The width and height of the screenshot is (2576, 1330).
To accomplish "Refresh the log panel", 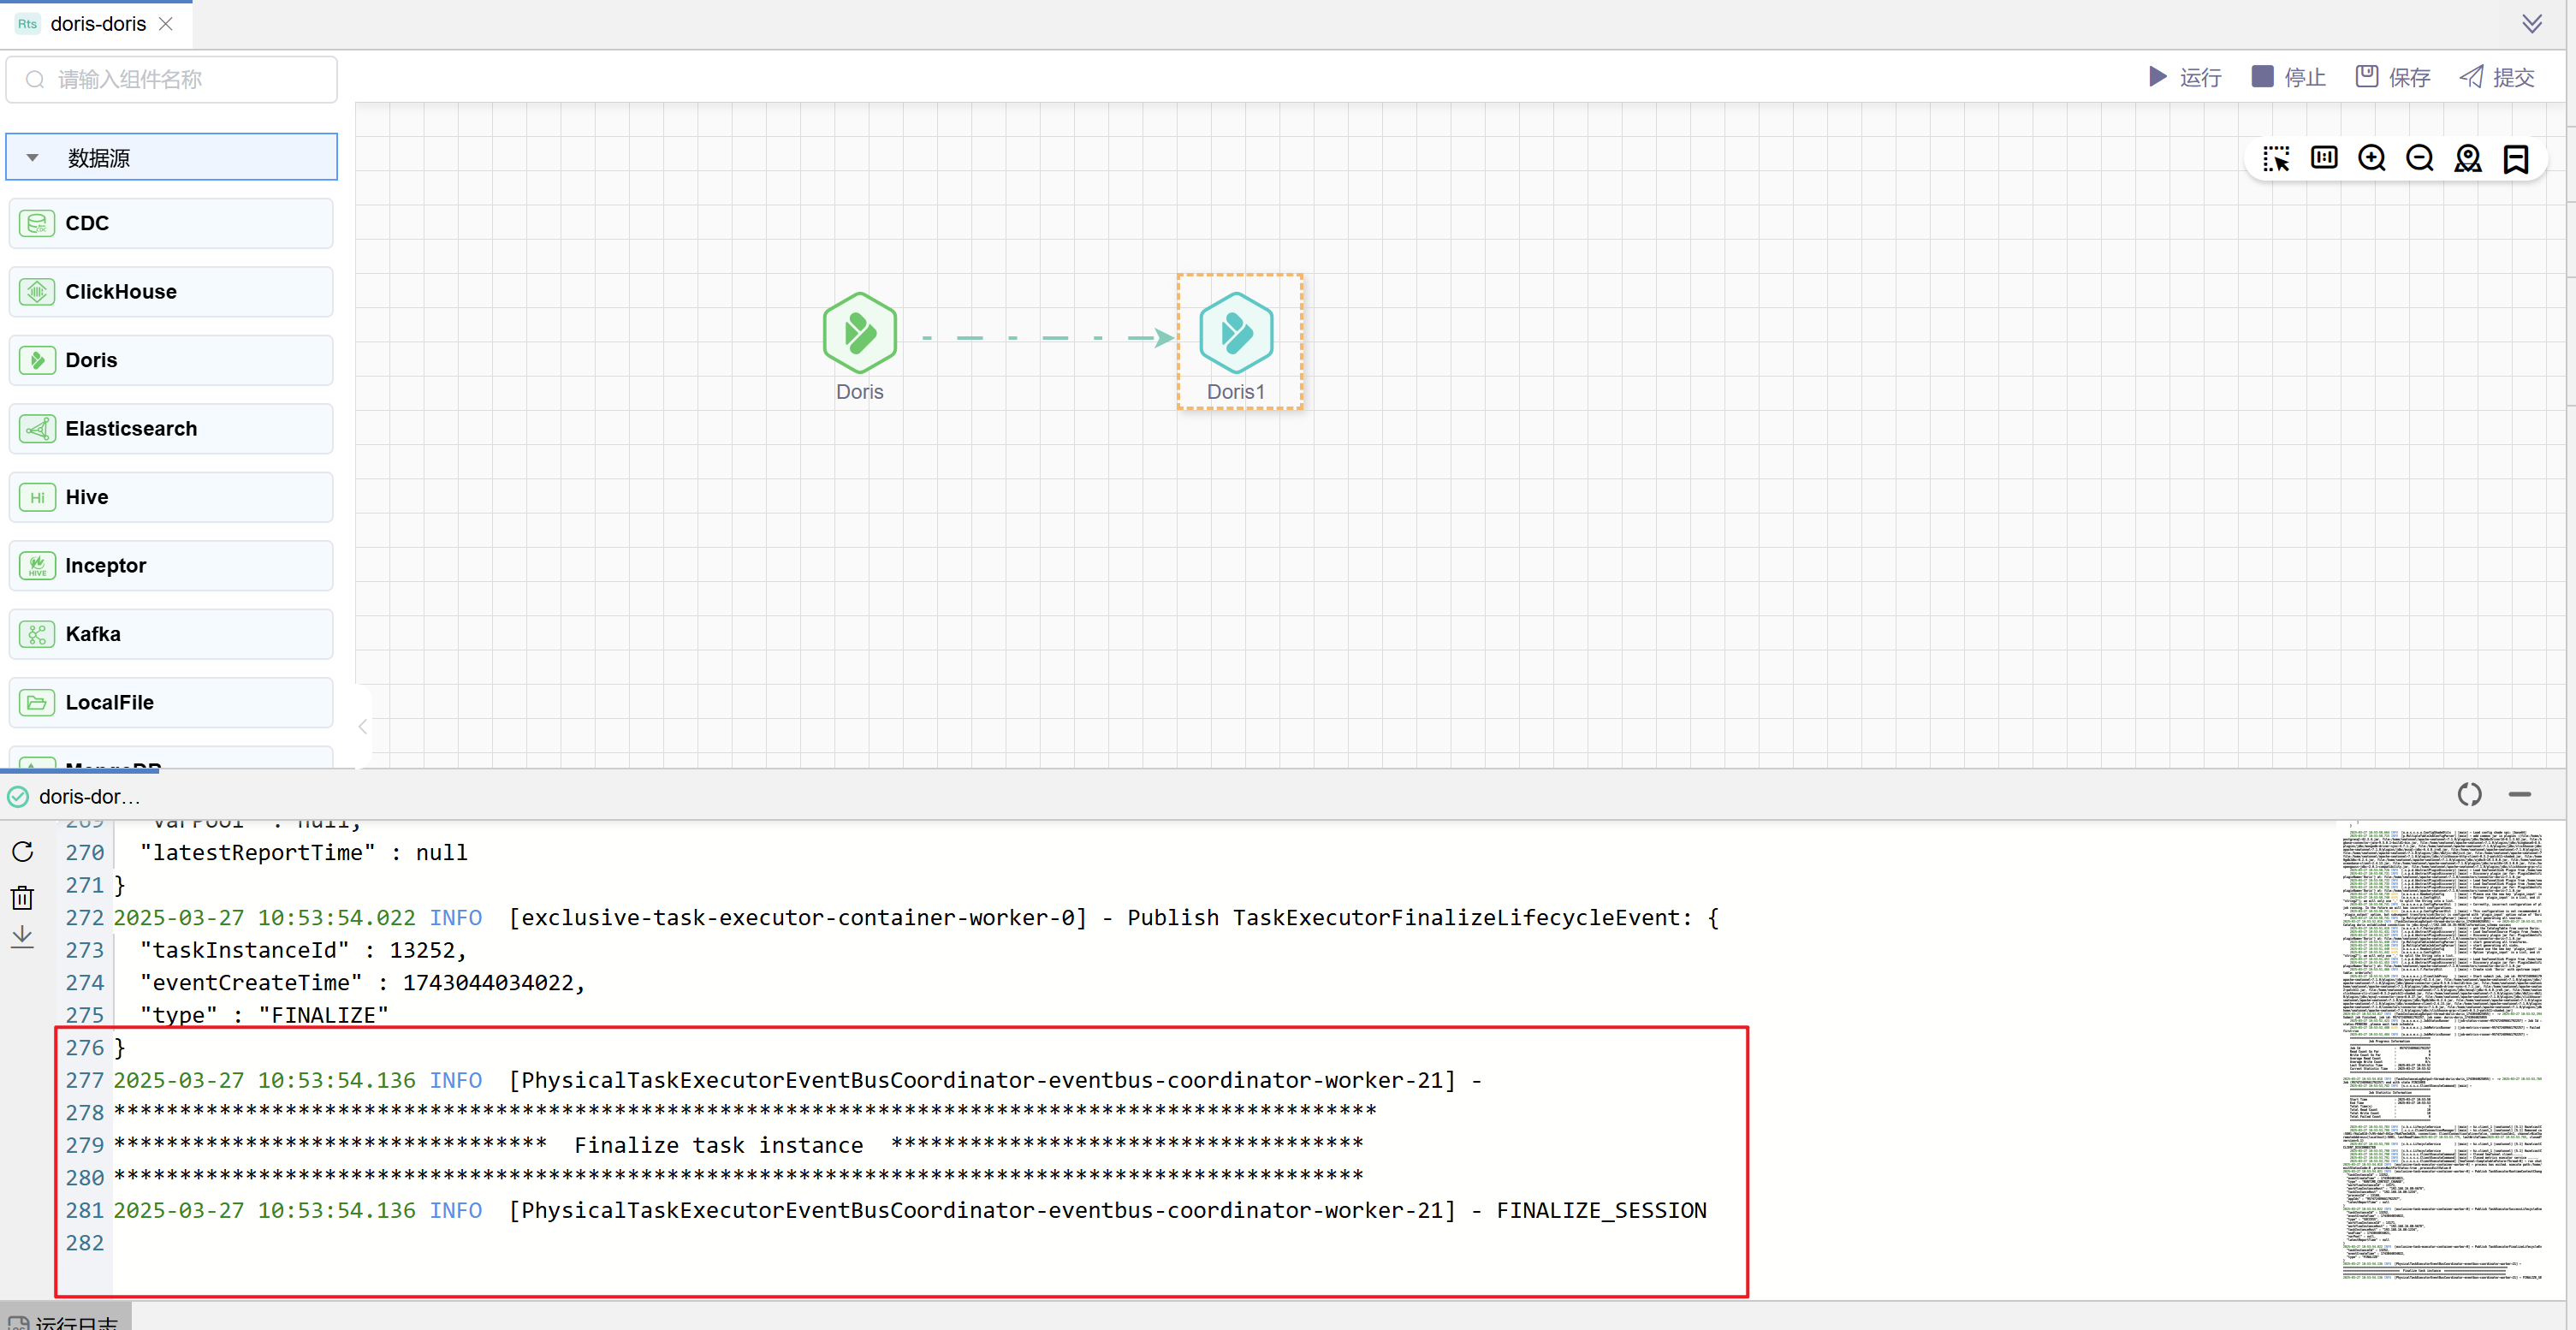I will tap(22, 851).
